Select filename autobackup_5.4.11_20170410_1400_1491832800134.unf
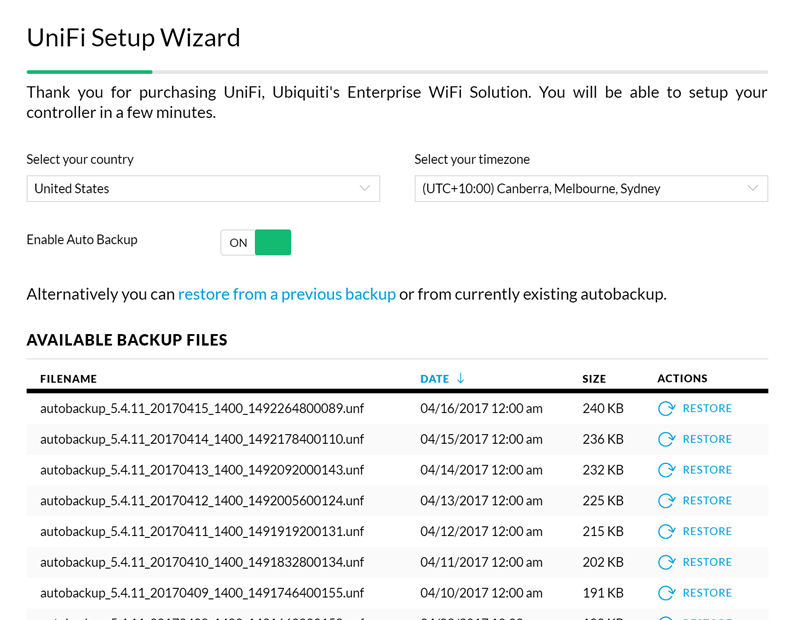 point(202,562)
